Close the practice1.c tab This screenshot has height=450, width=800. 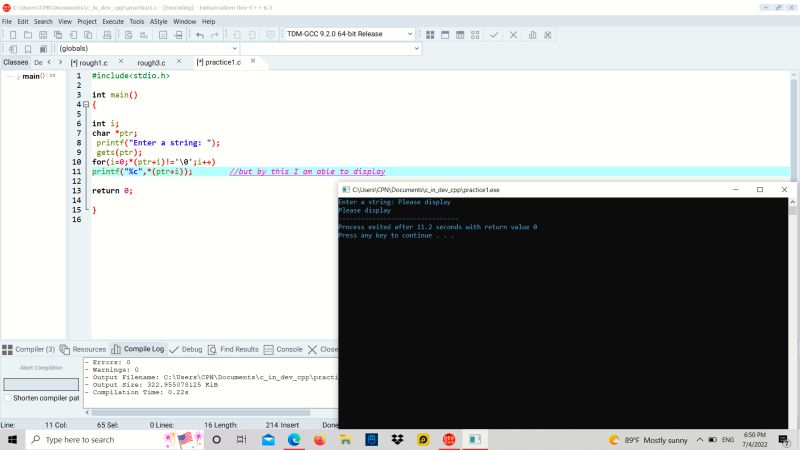point(253,61)
